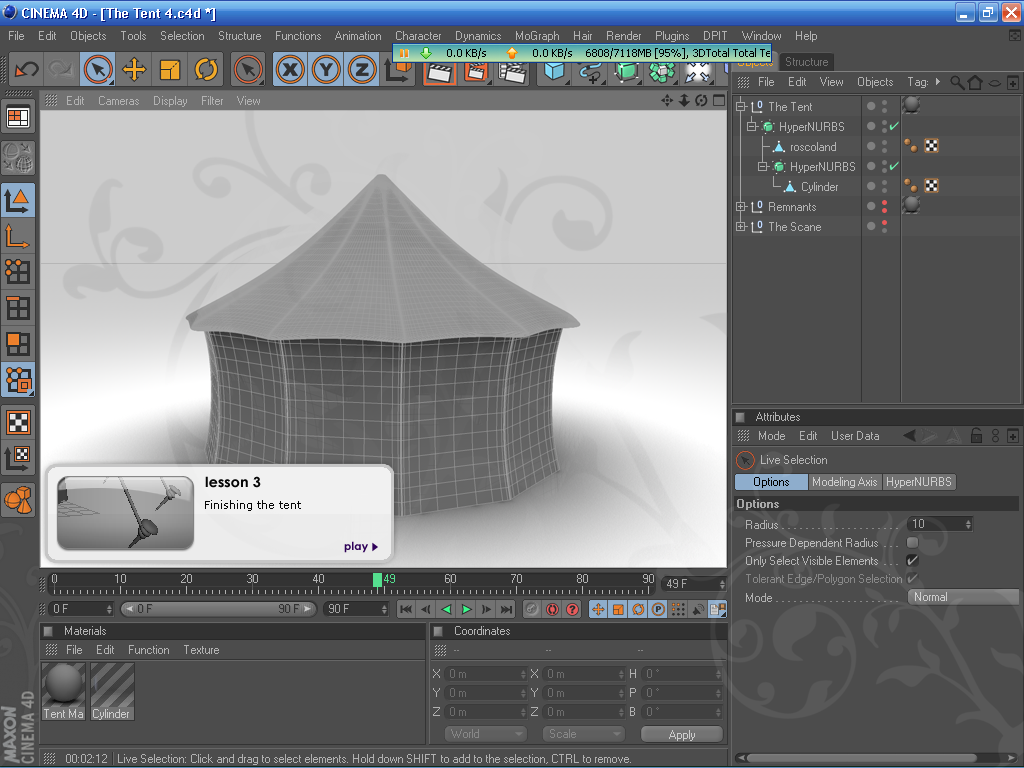Go to end of animation
The width and height of the screenshot is (1024, 768).
(x=507, y=609)
